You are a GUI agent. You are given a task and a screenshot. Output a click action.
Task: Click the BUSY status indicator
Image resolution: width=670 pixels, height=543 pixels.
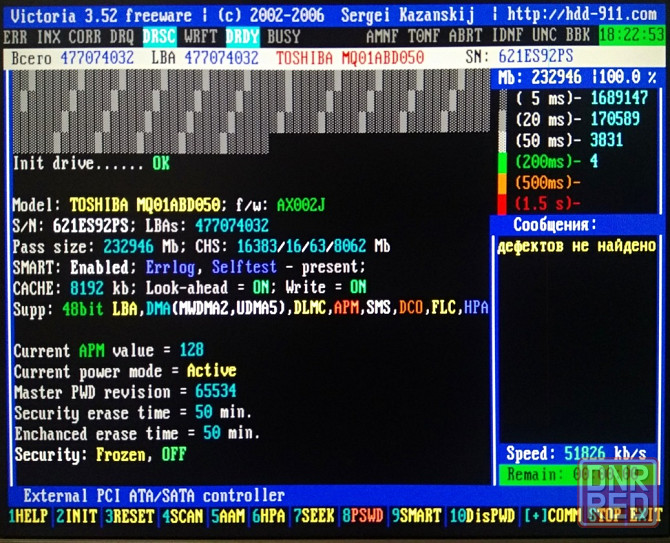click(x=284, y=36)
